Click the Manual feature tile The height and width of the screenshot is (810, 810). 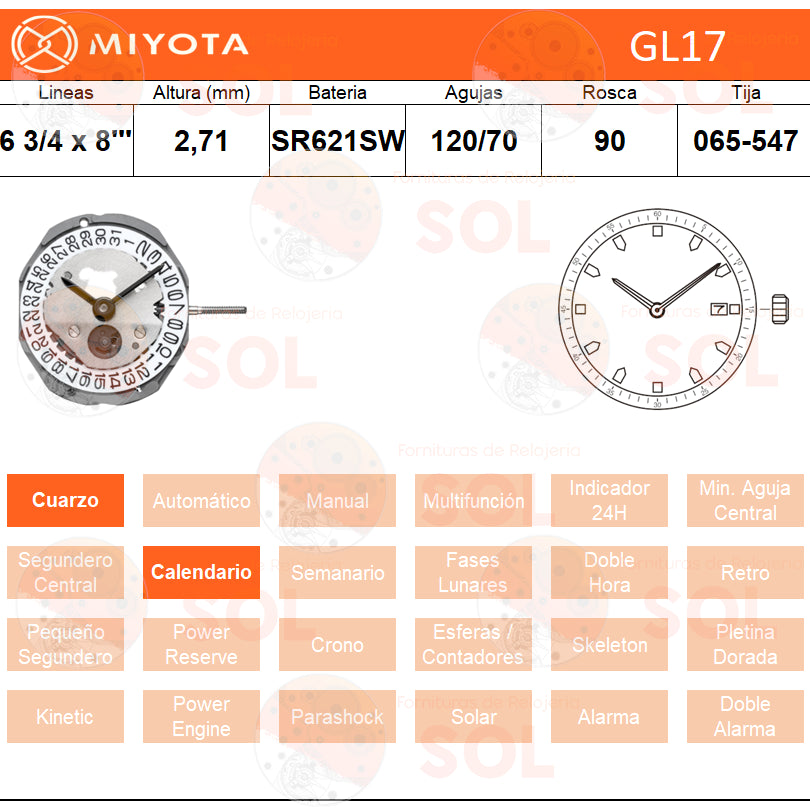pos(337,500)
